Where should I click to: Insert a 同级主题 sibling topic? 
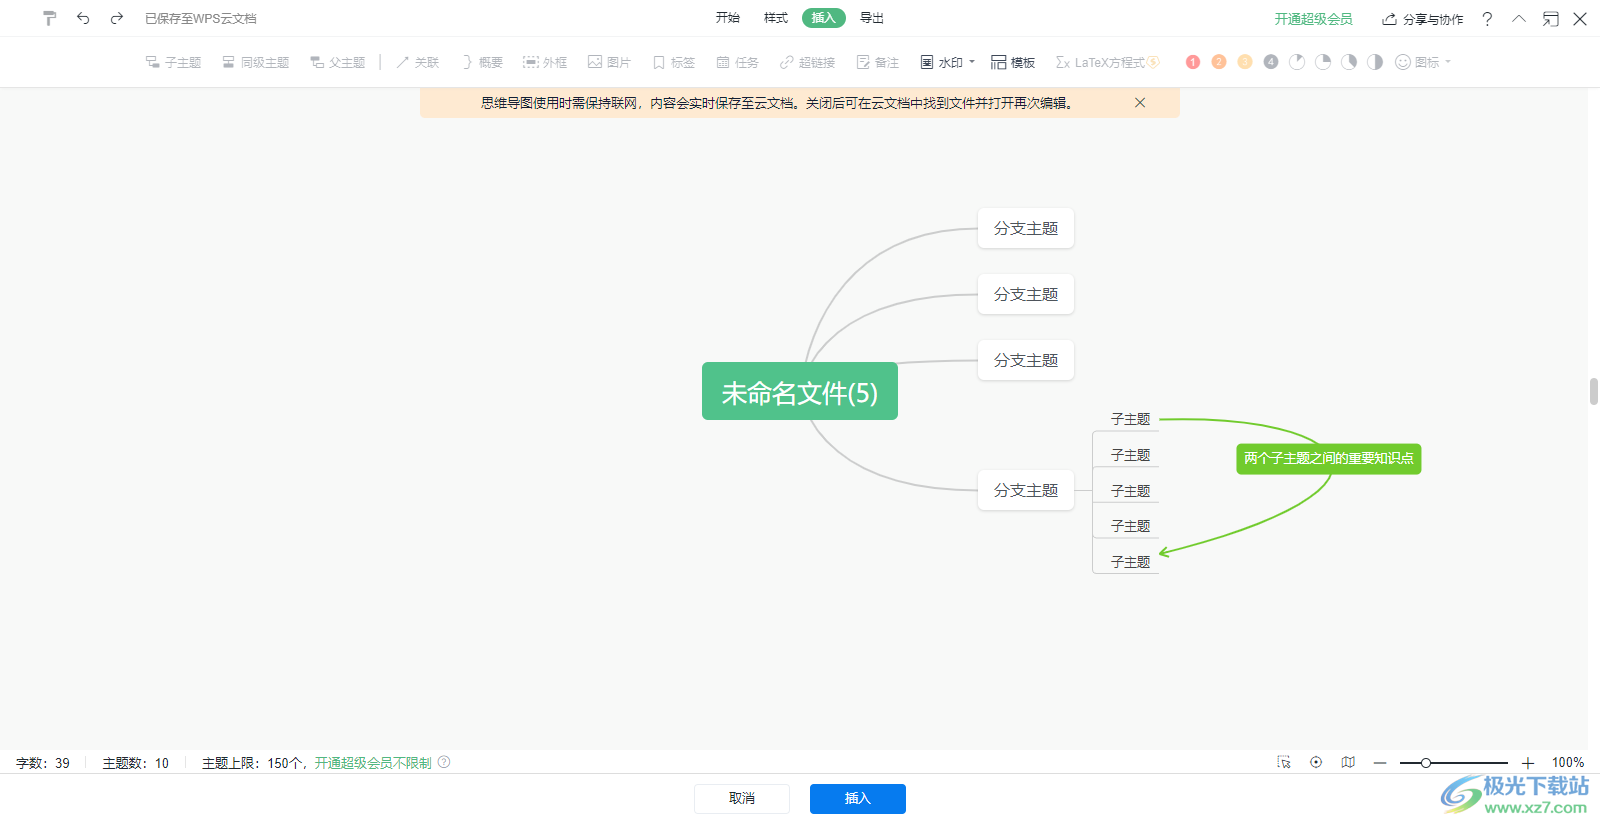click(255, 62)
